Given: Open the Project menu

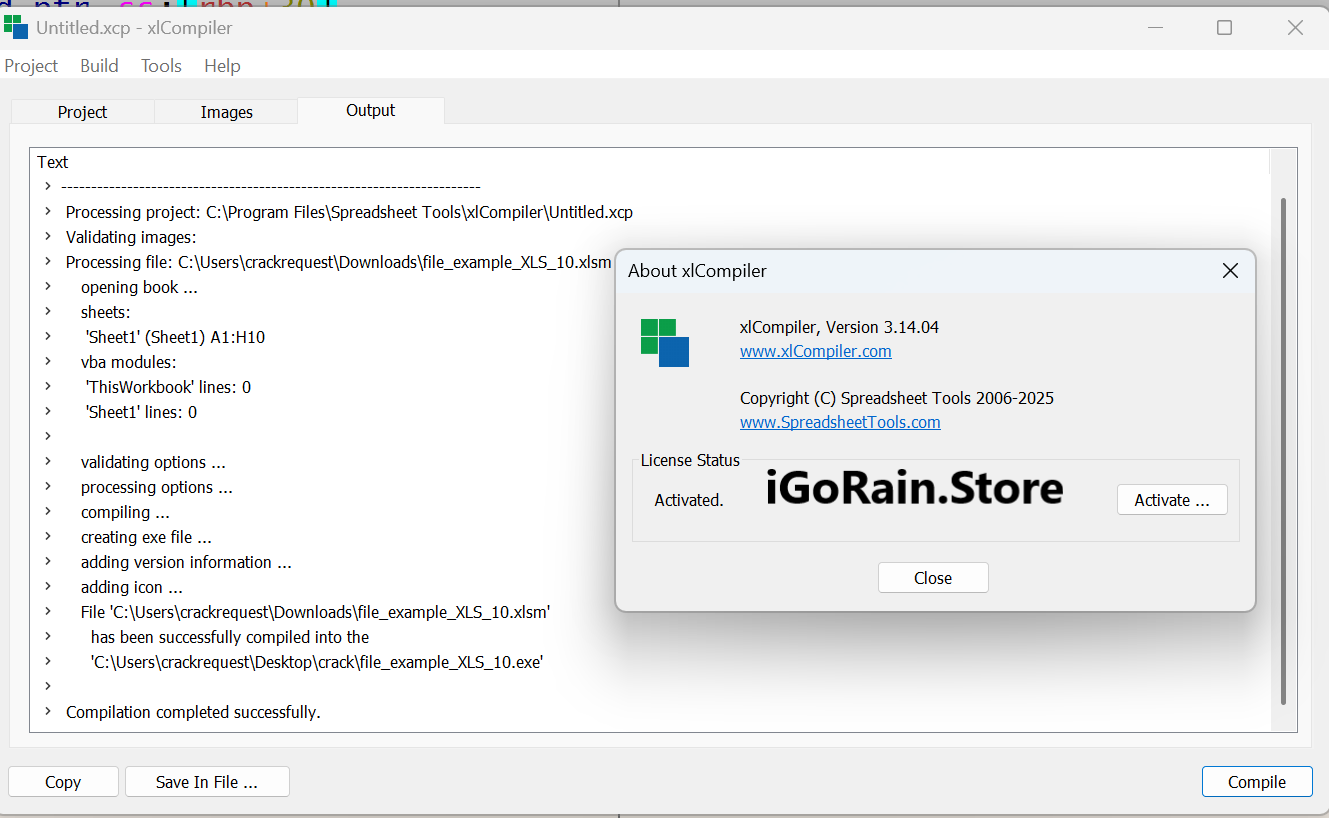Looking at the screenshot, I should click(32, 66).
